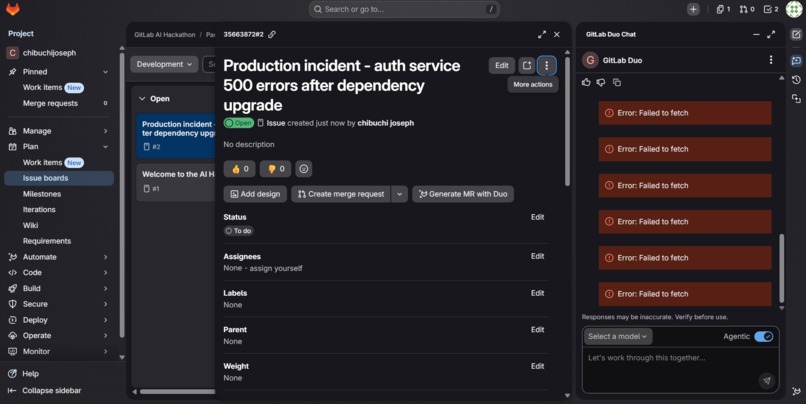This screenshot has width=806, height=404.
Task: Open Duo chat history in right rail
Action: coord(796,80)
